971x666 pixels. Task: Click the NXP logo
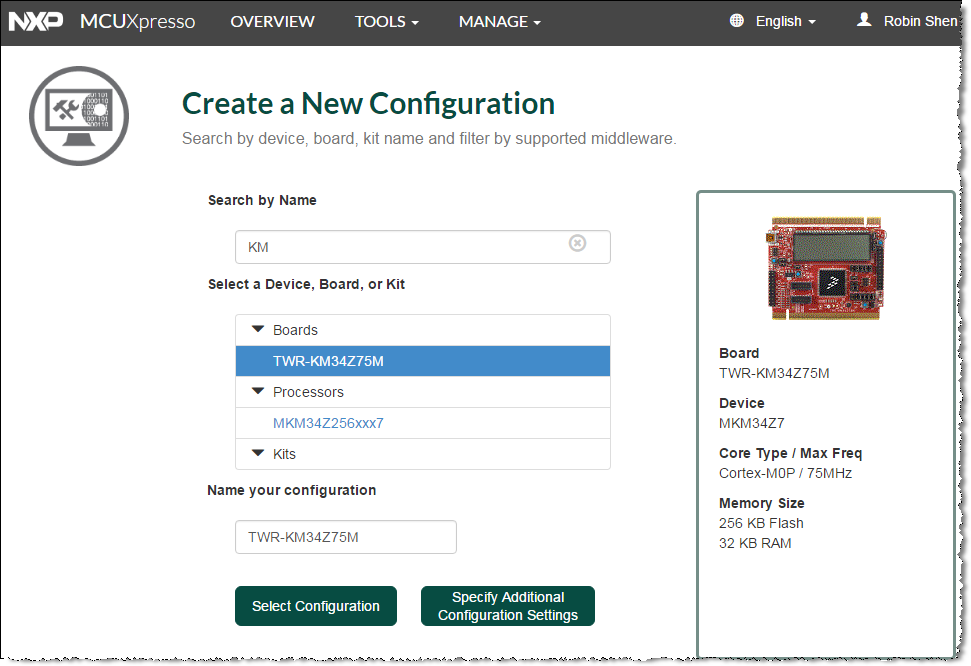pyautogui.click(x=35, y=21)
